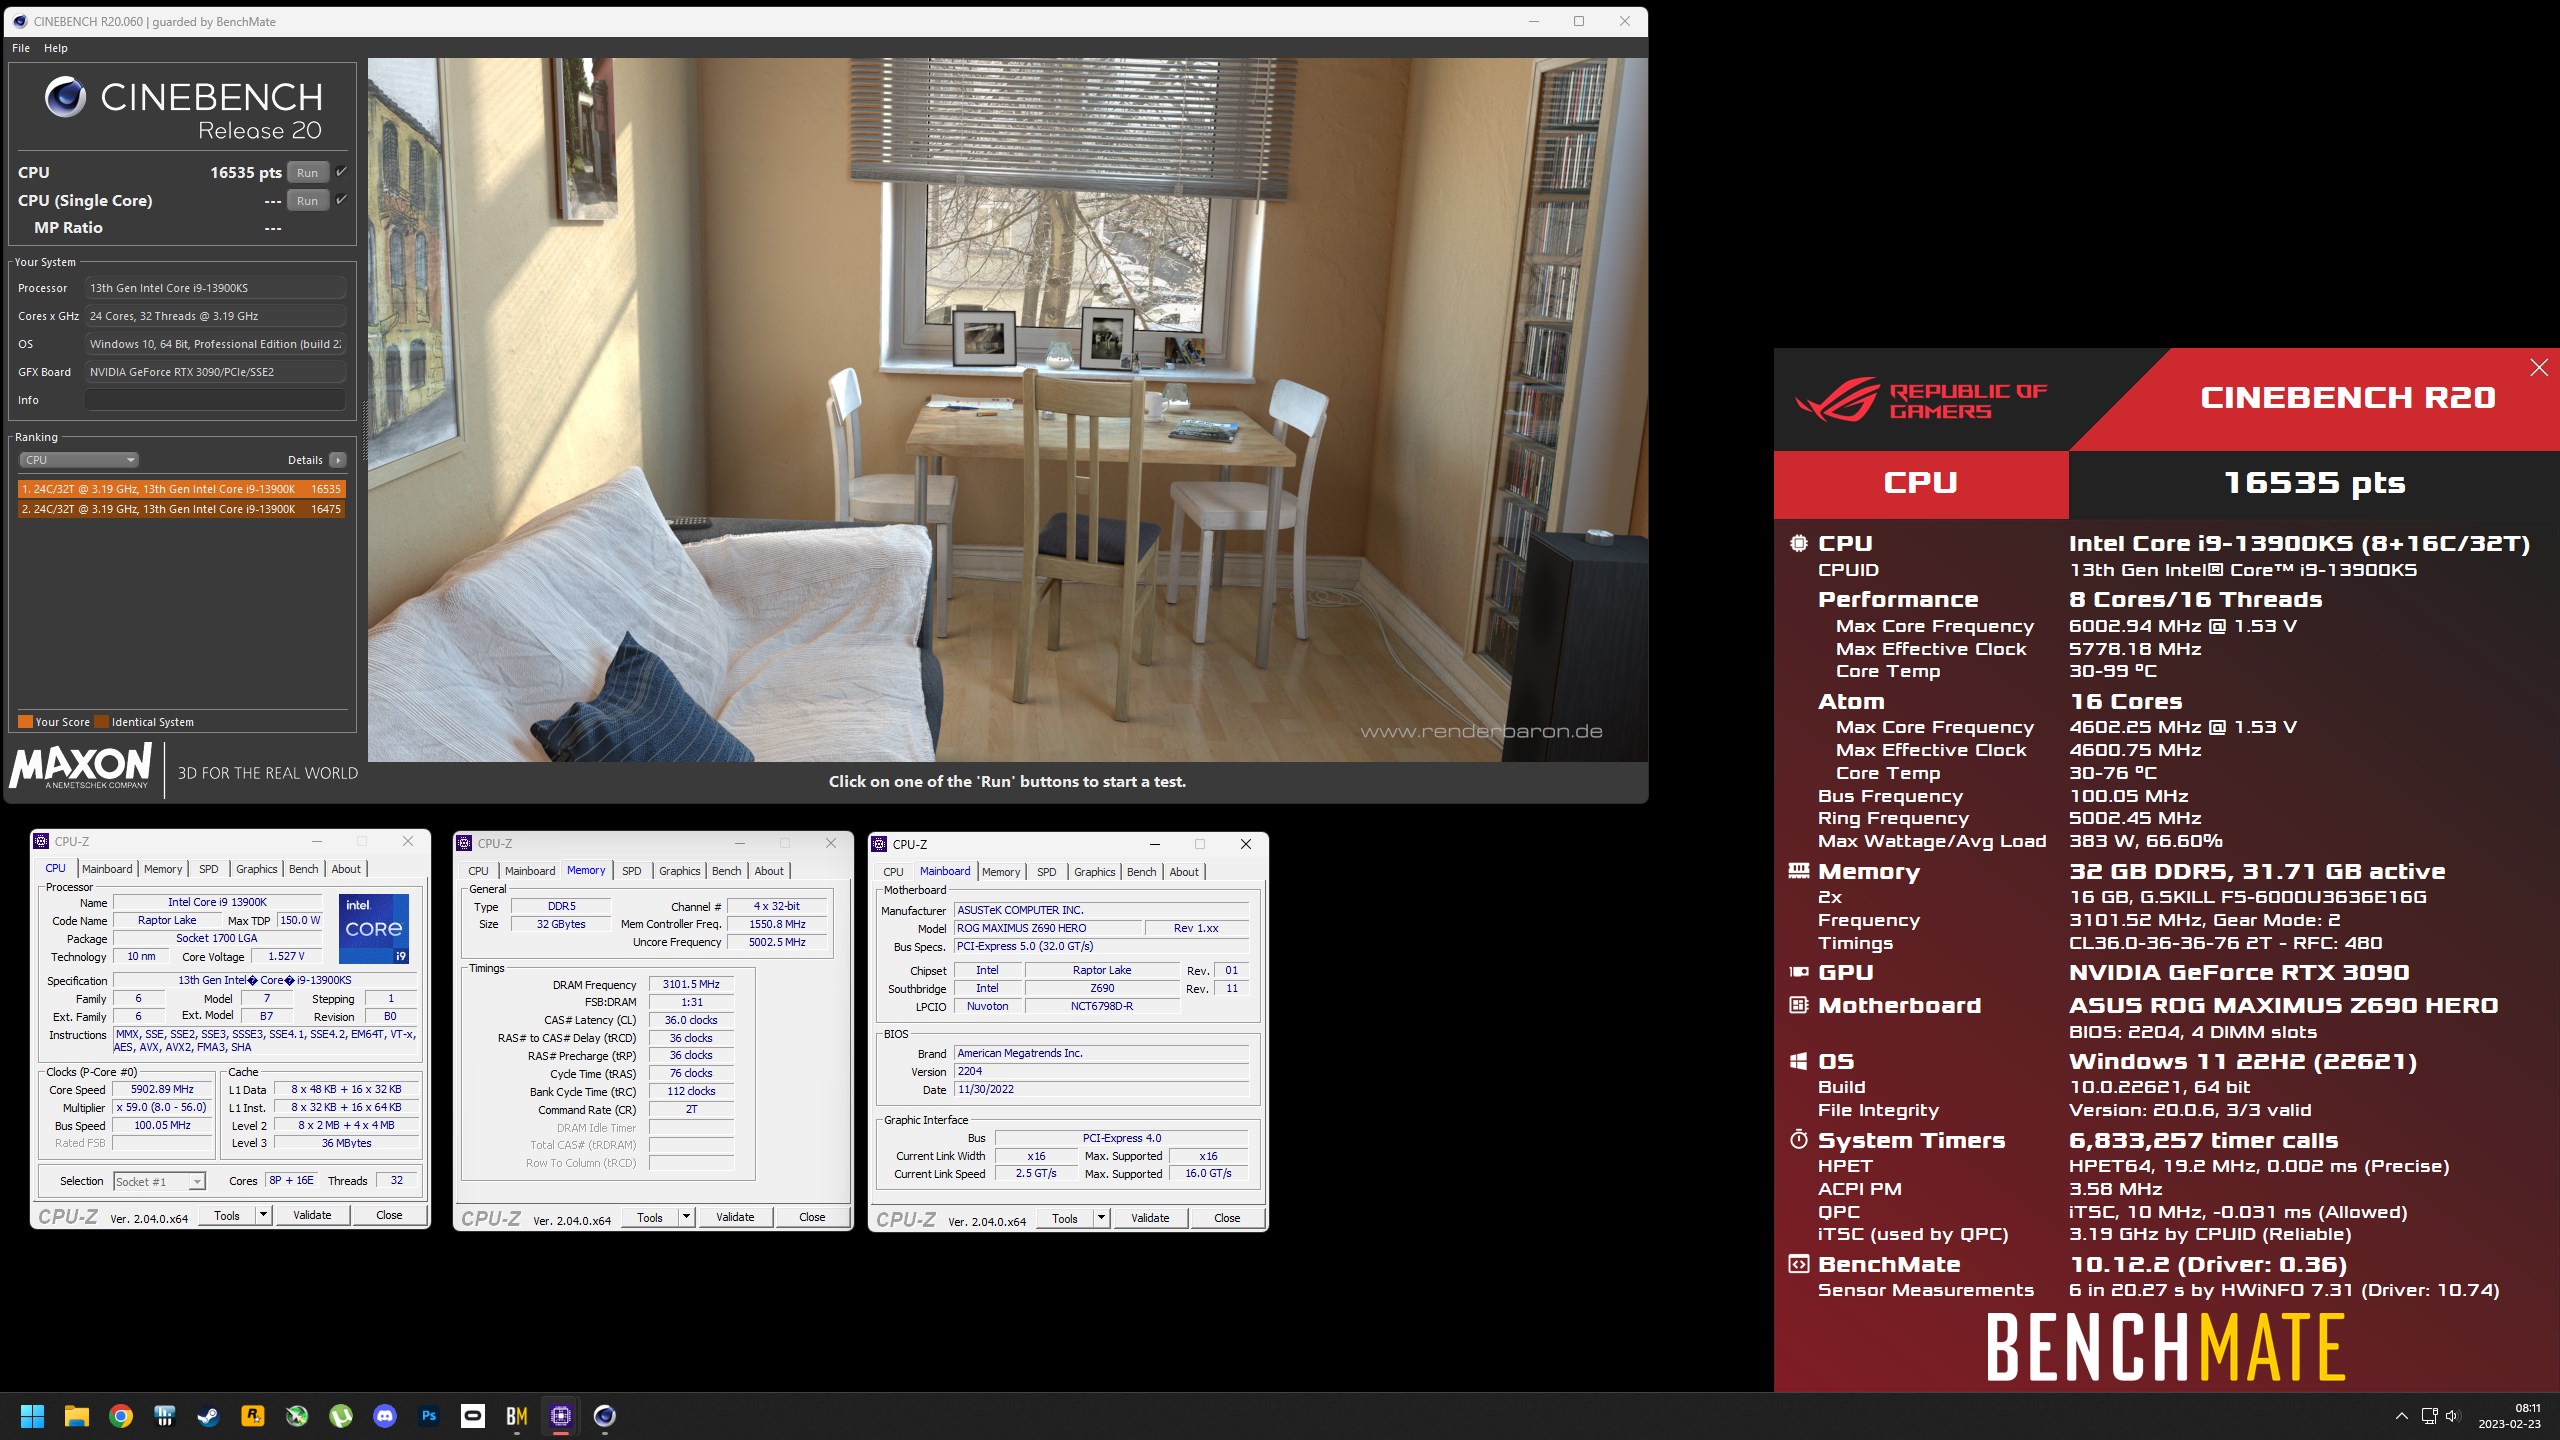Toggle the CPU test checkbox in Cinebench
Image resolution: width=2560 pixels, height=1440 pixels.
[341, 172]
